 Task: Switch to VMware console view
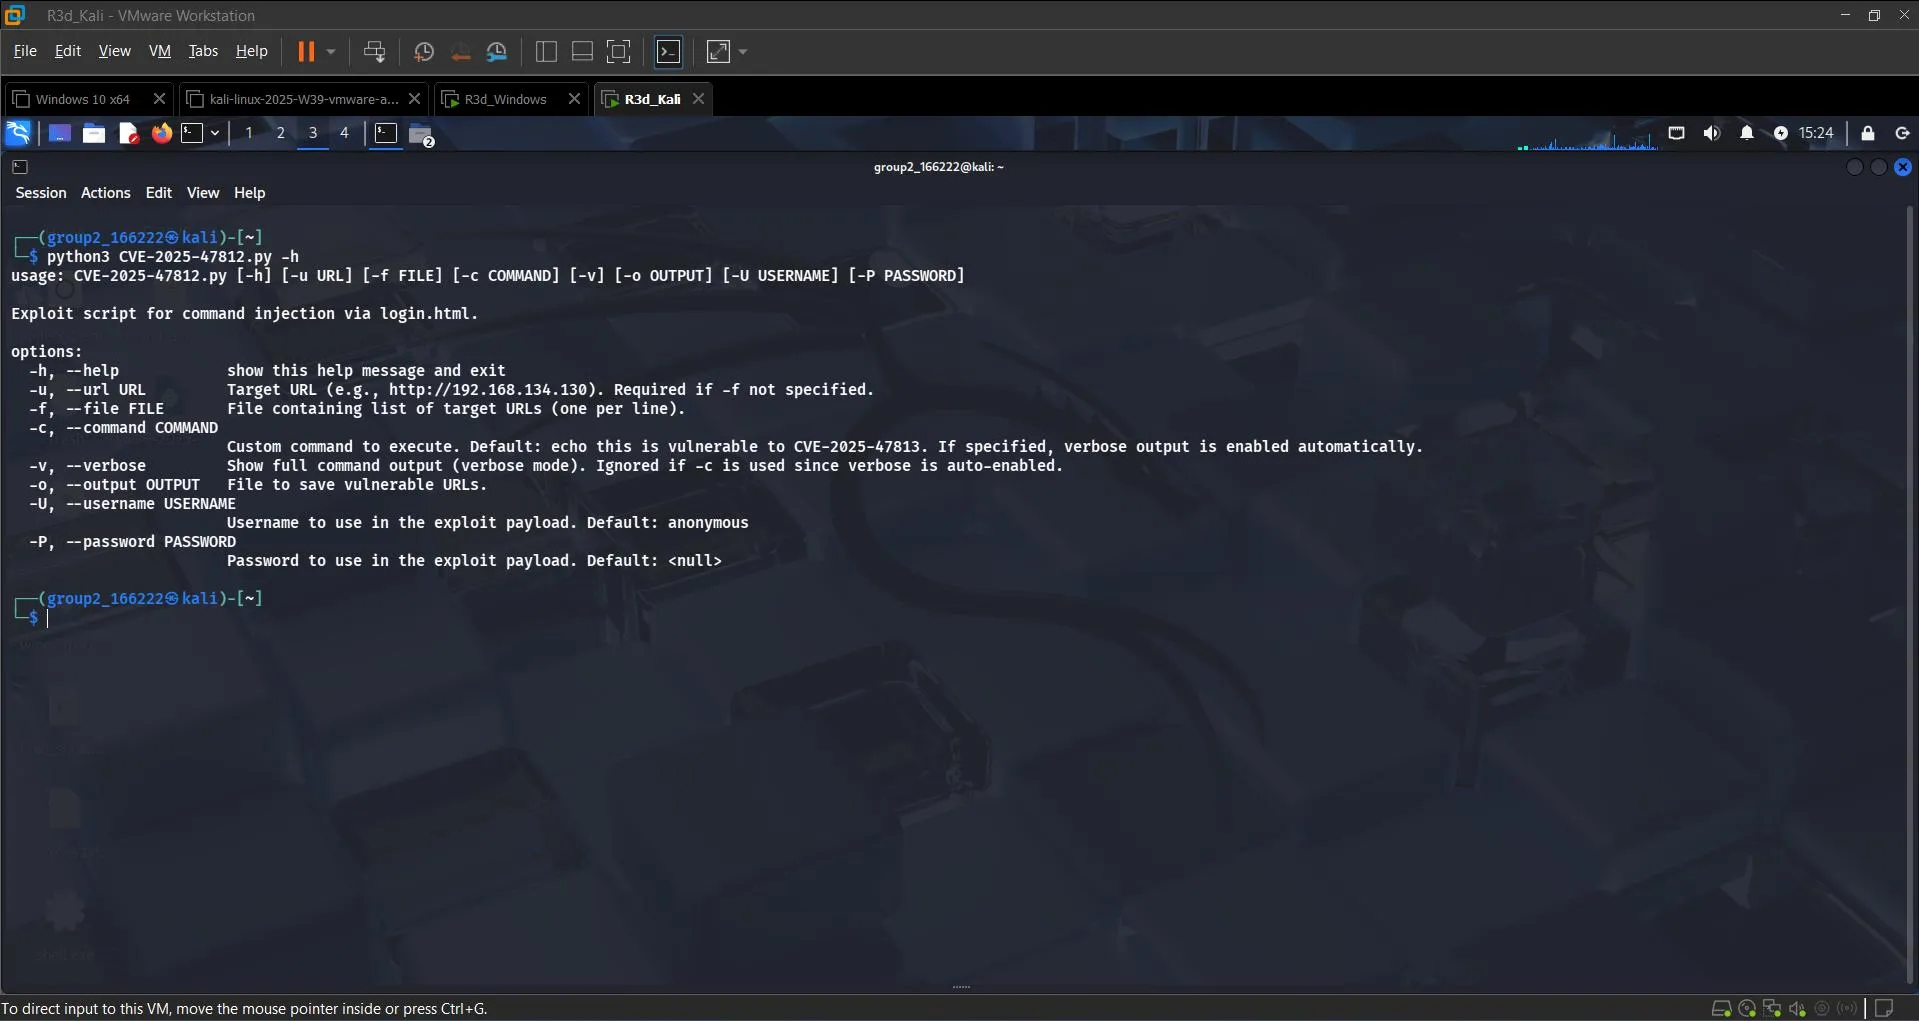click(668, 52)
